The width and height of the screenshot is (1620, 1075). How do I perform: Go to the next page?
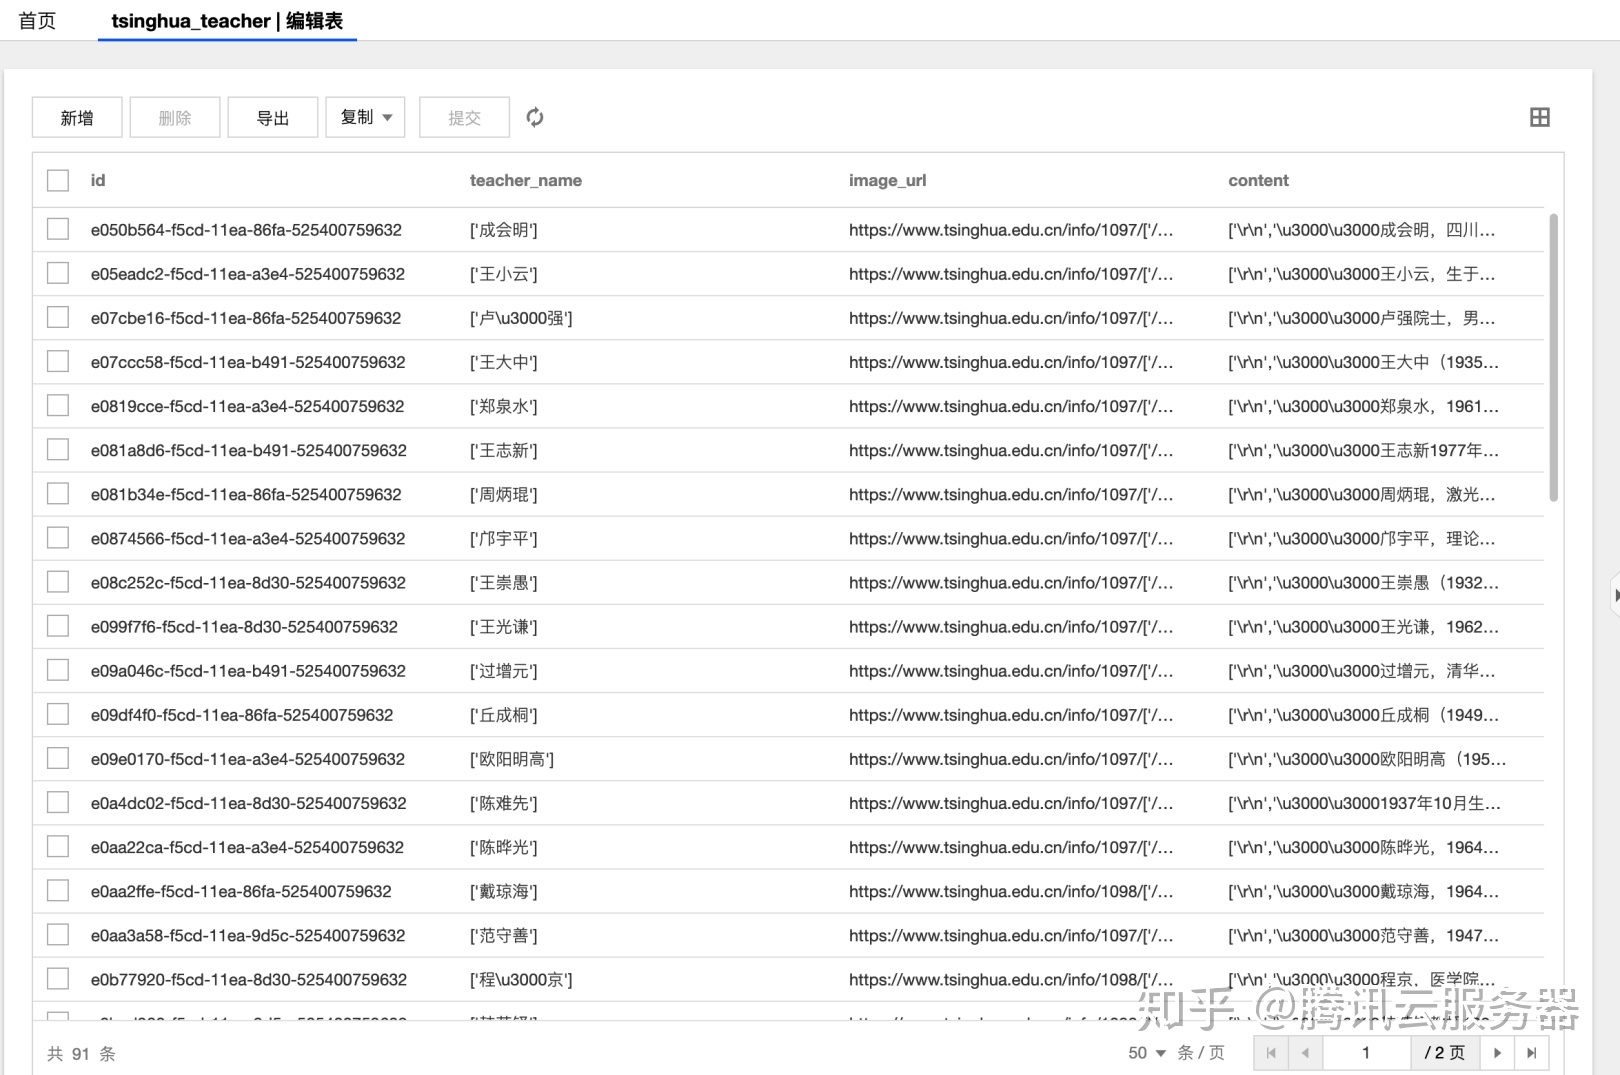1497,1053
